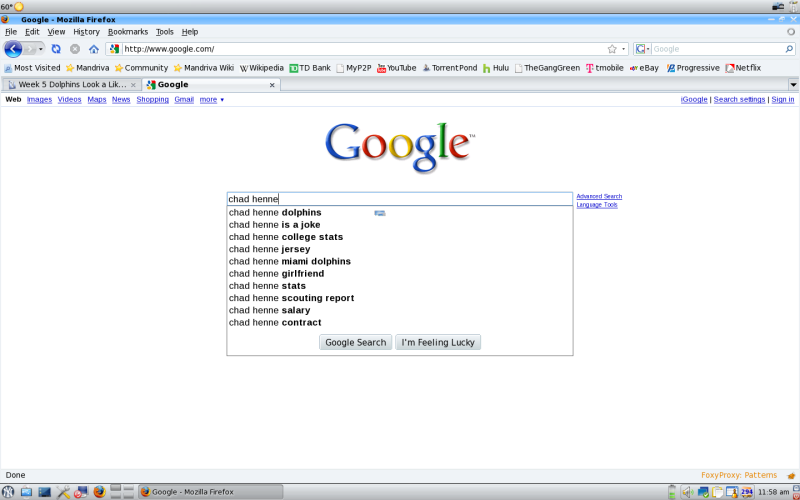The height and width of the screenshot is (500, 800).
Task: Open the Progressive bookmark
Action: pyautogui.click(x=693, y=68)
